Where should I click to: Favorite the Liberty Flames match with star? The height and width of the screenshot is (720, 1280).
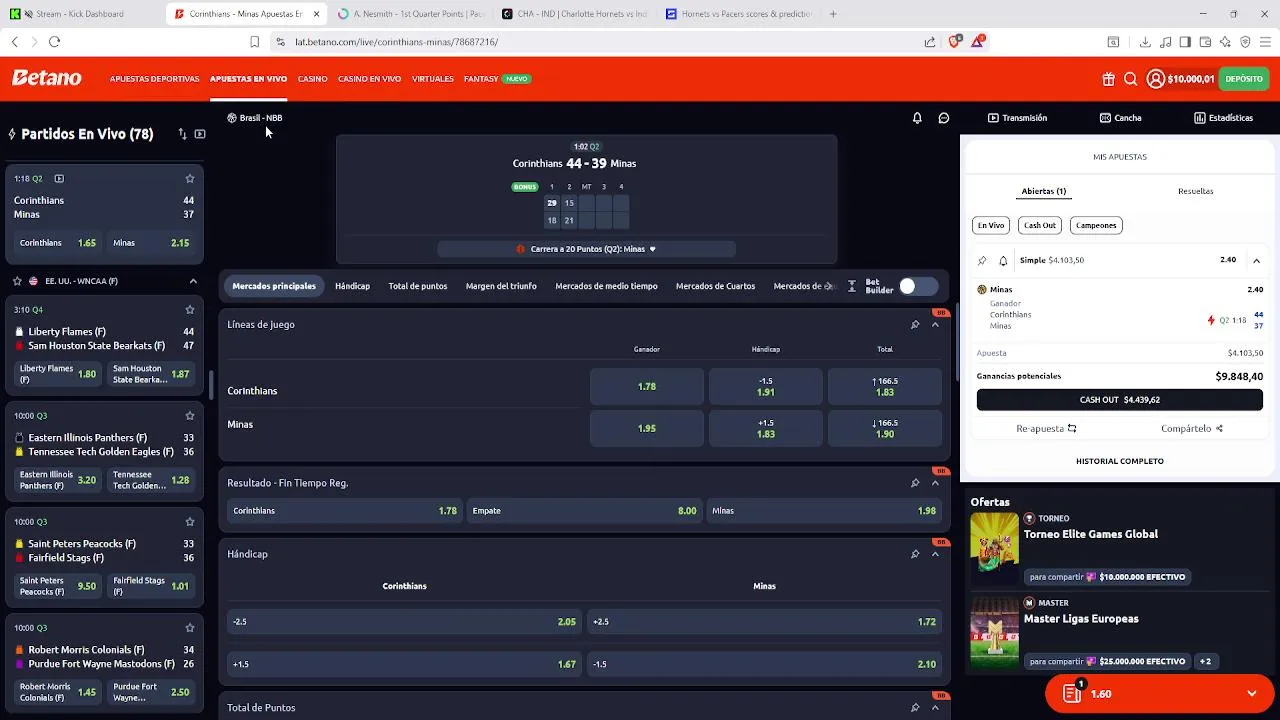coord(189,310)
